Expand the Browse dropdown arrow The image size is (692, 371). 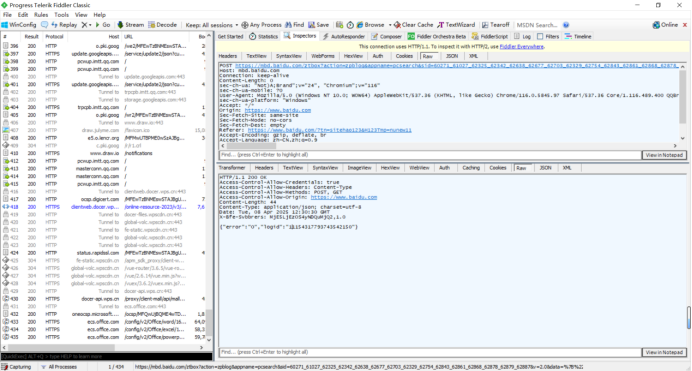pos(390,25)
